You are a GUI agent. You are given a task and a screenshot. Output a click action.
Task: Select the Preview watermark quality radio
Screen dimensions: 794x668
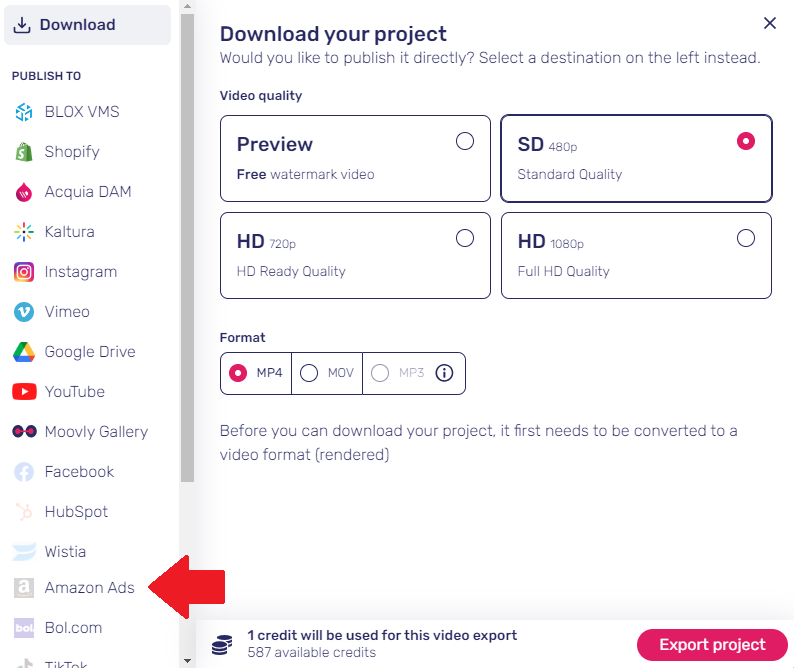pos(464,141)
